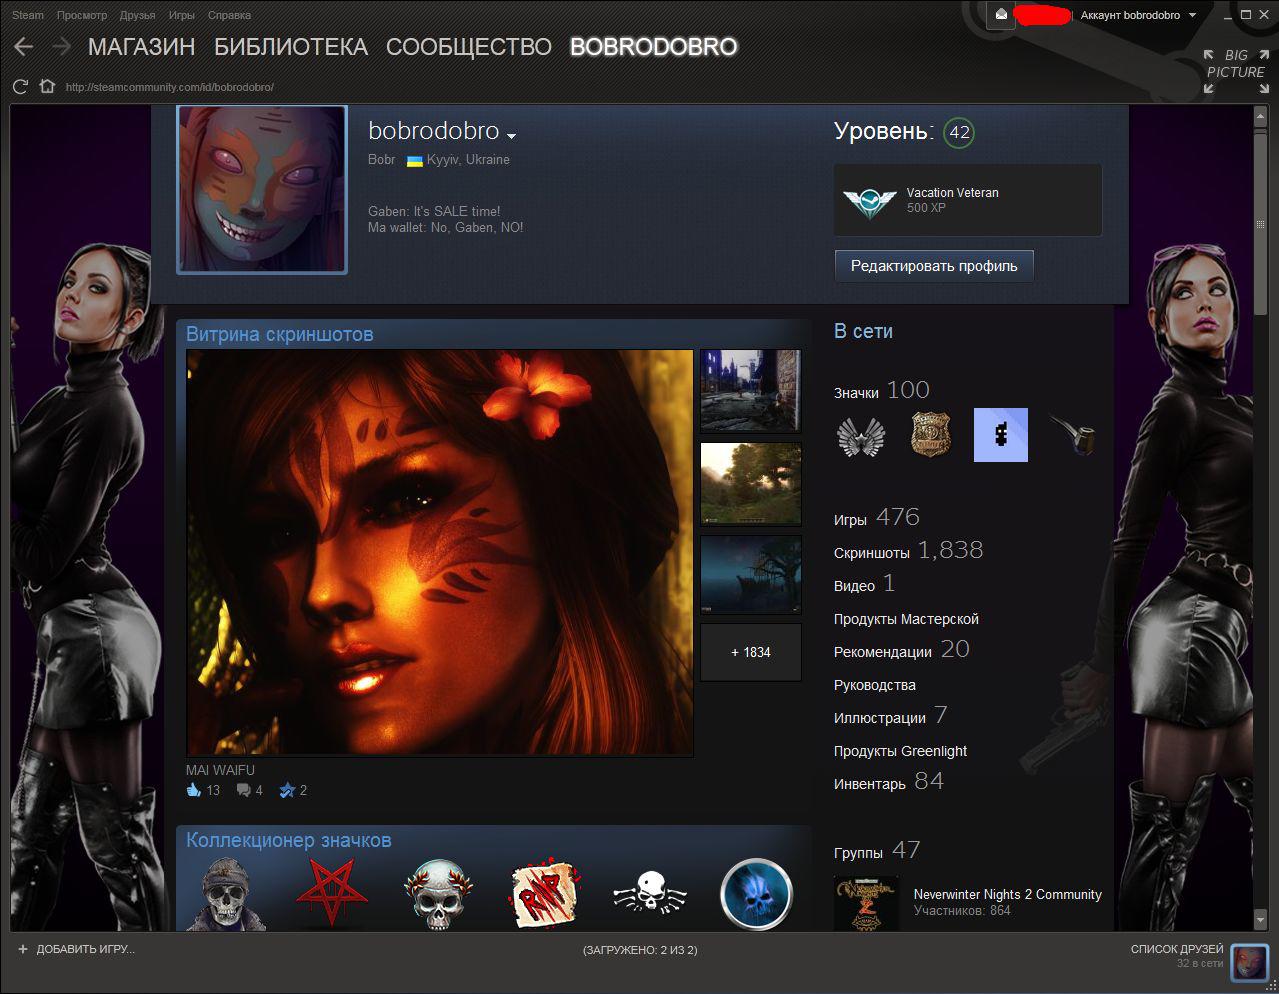The height and width of the screenshot is (994, 1279).
Task: Switch to МАГАЗИН tab
Action: tap(141, 47)
